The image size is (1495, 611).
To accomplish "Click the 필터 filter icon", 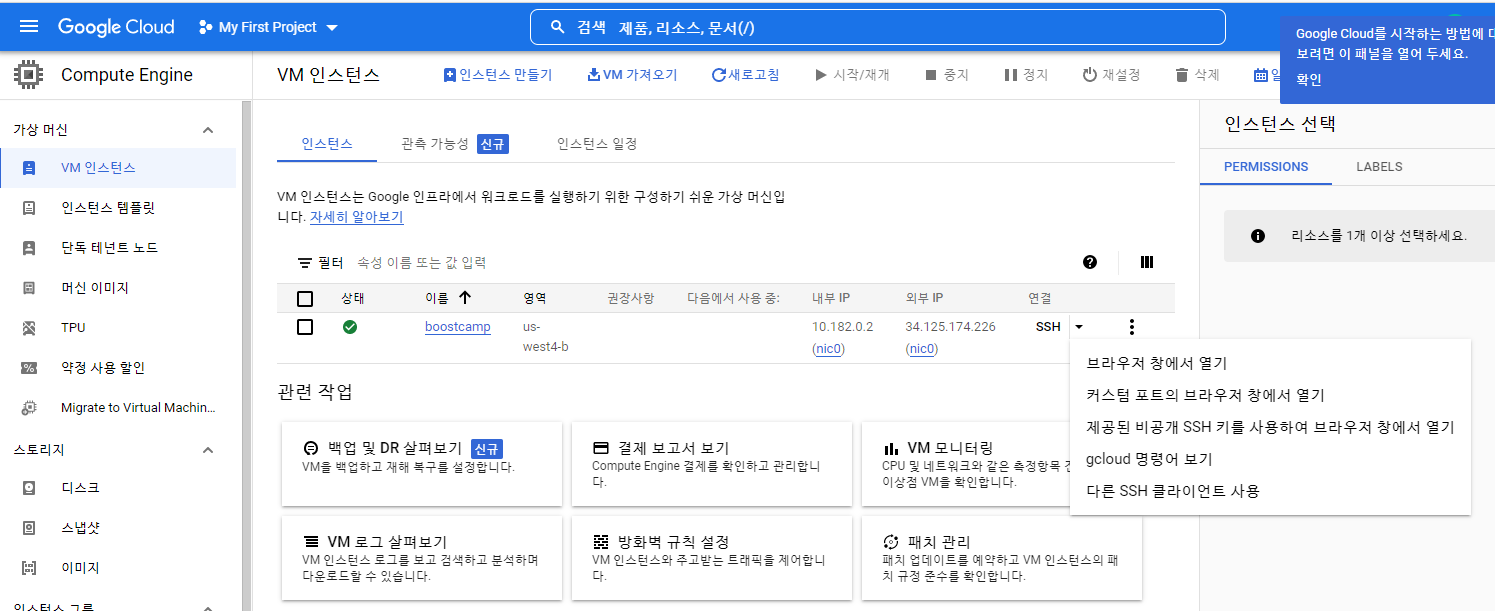I will (305, 263).
